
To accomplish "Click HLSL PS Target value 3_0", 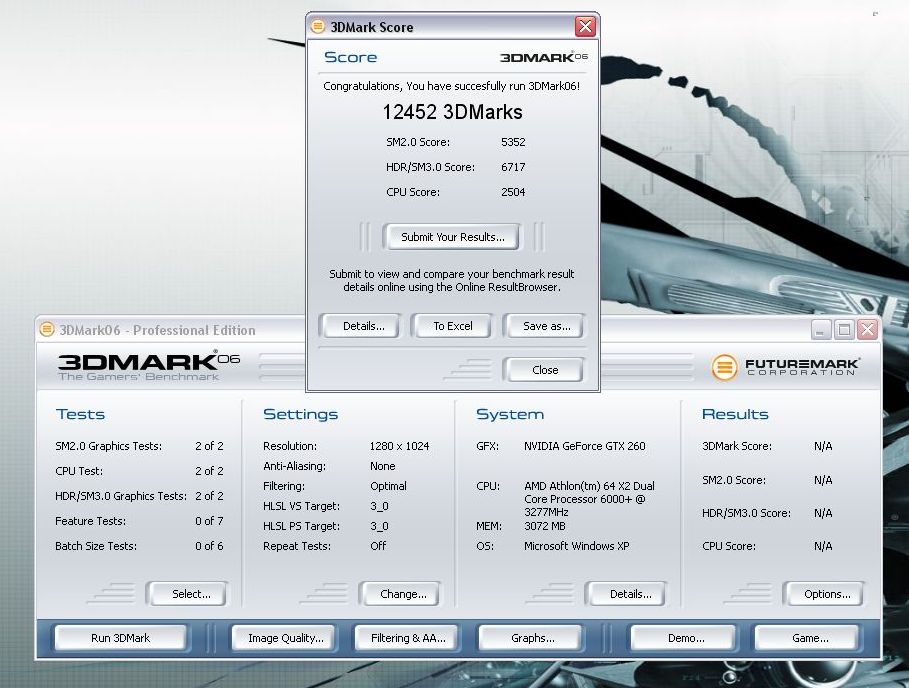I will (379, 526).
